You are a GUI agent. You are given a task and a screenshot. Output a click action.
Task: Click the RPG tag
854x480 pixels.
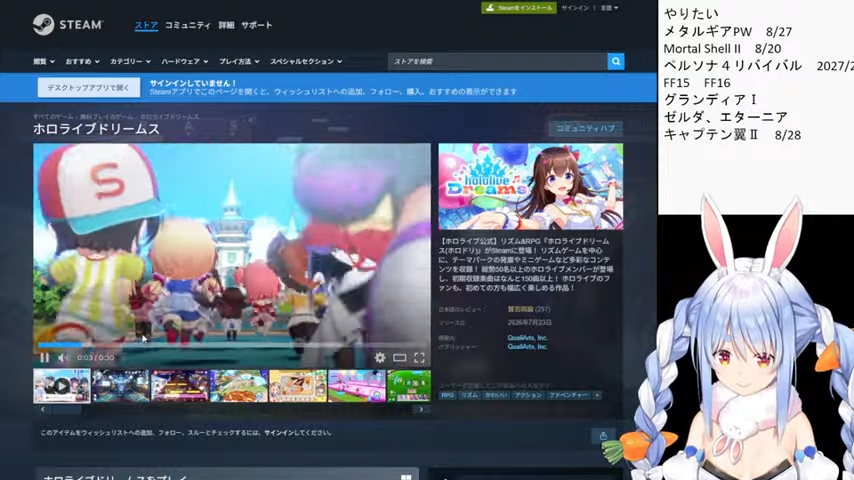447,395
